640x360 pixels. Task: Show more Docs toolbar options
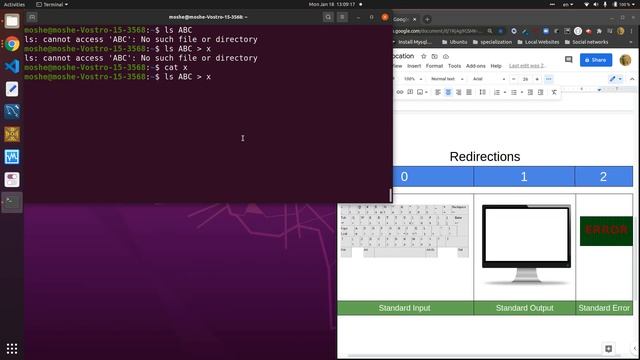(549, 79)
